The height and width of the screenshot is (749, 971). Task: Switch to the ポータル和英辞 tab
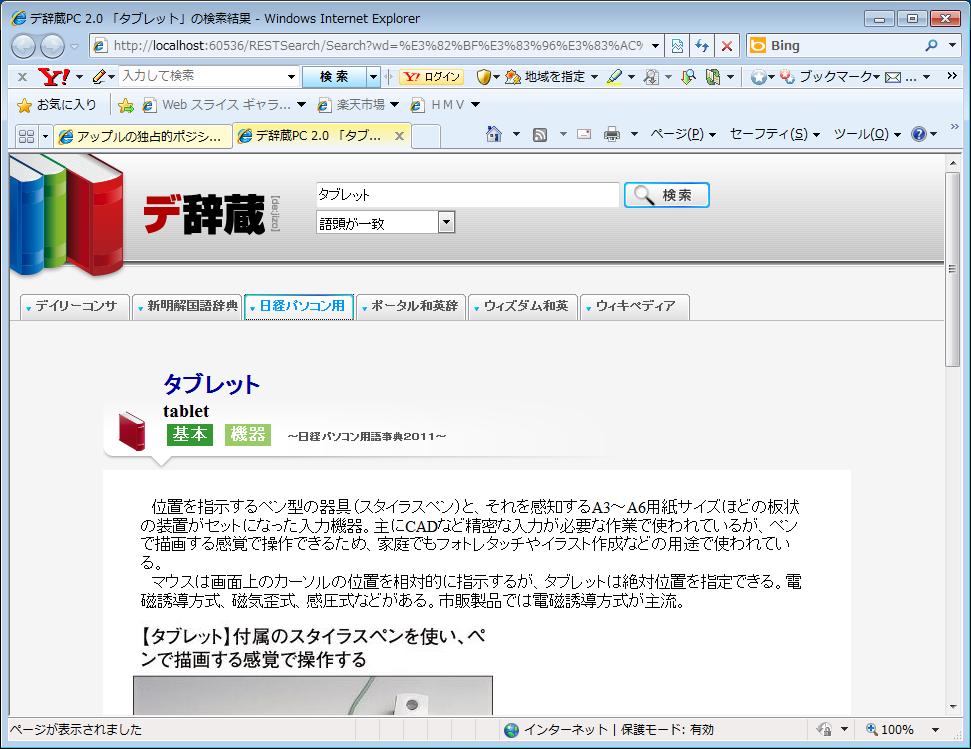tap(411, 306)
